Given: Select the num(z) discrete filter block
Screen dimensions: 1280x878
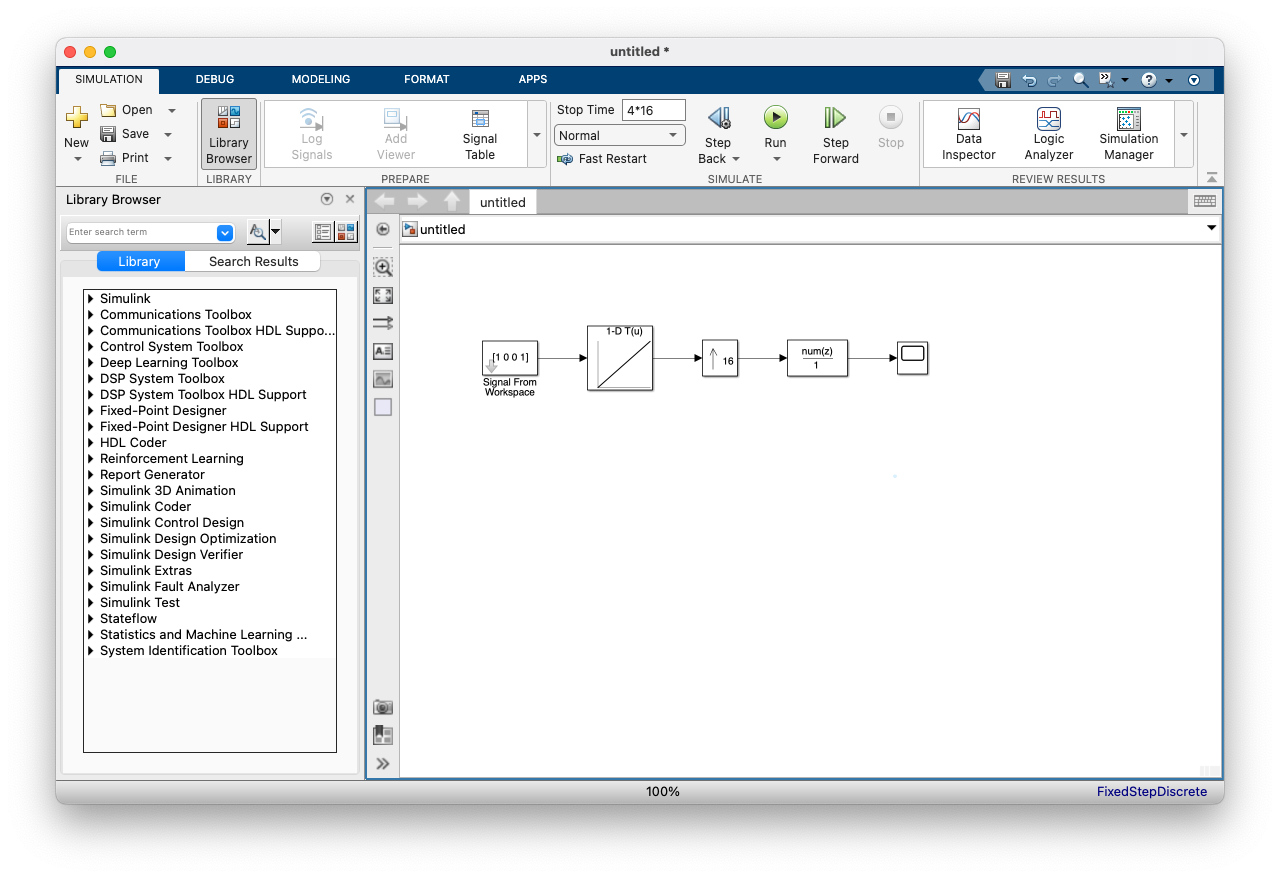Looking at the screenshot, I should click(817, 358).
